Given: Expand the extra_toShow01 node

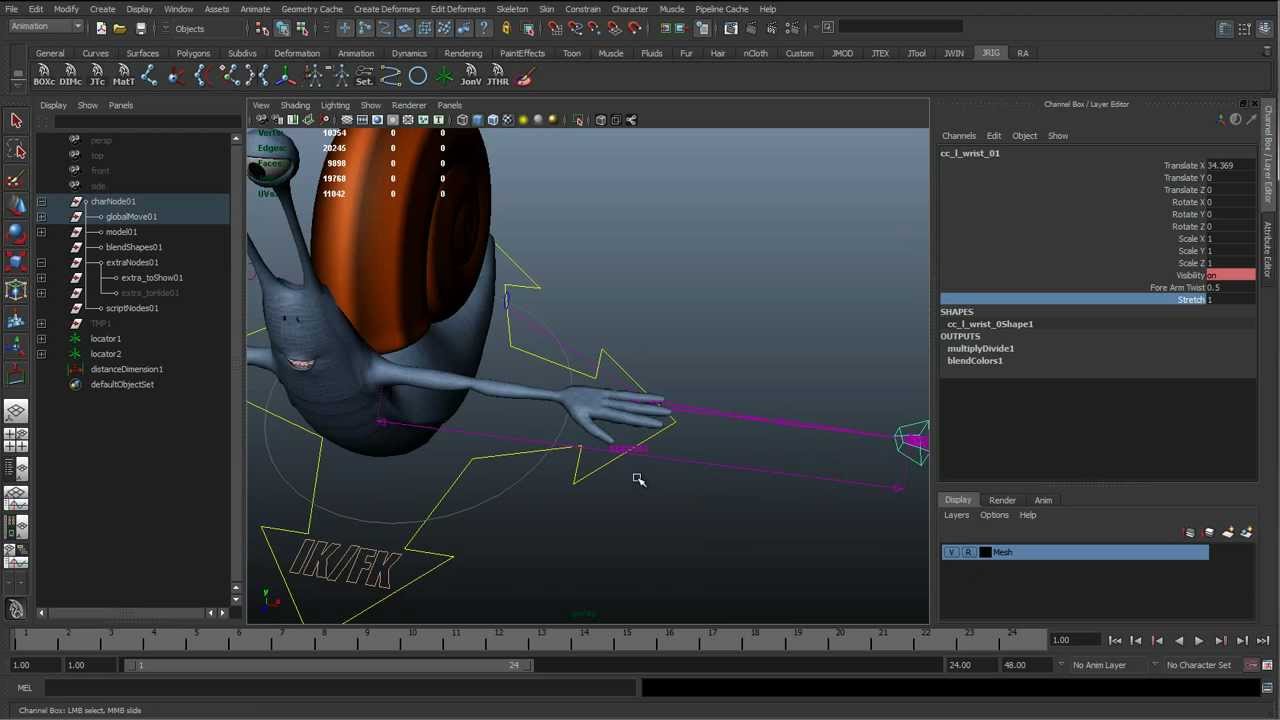Looking at the screenshot, I should (x=41, y=277).
